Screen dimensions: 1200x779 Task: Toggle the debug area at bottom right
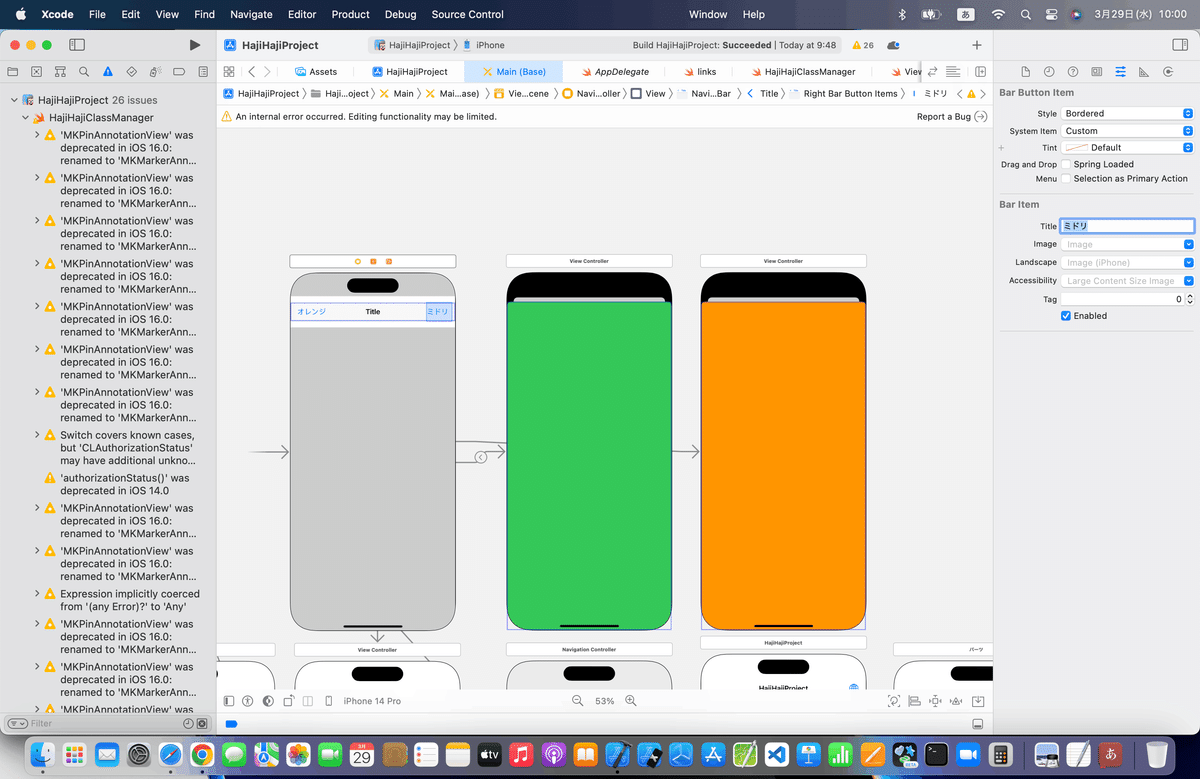[x=978, y=724]
